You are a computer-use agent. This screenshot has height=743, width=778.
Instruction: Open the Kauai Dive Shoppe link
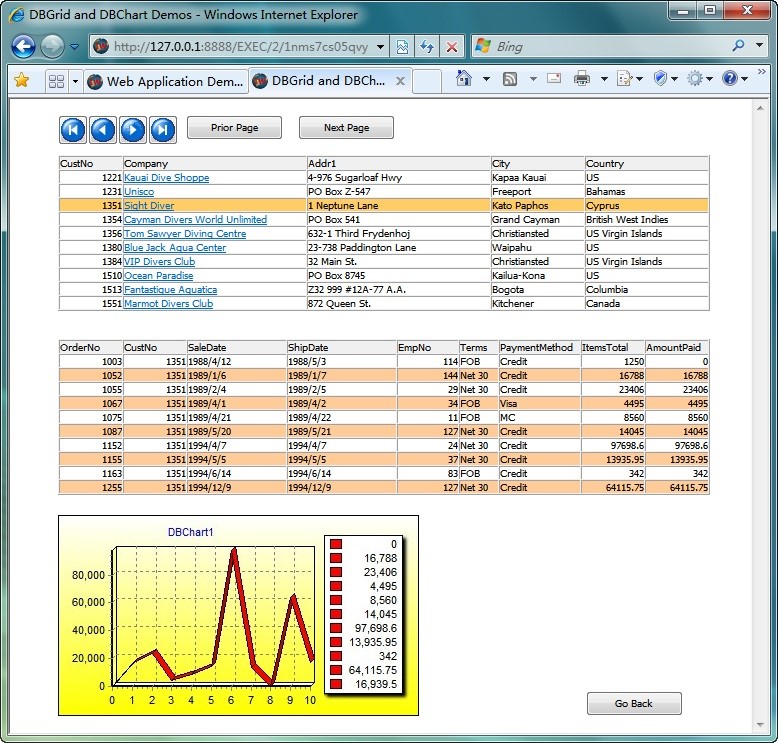166,178
